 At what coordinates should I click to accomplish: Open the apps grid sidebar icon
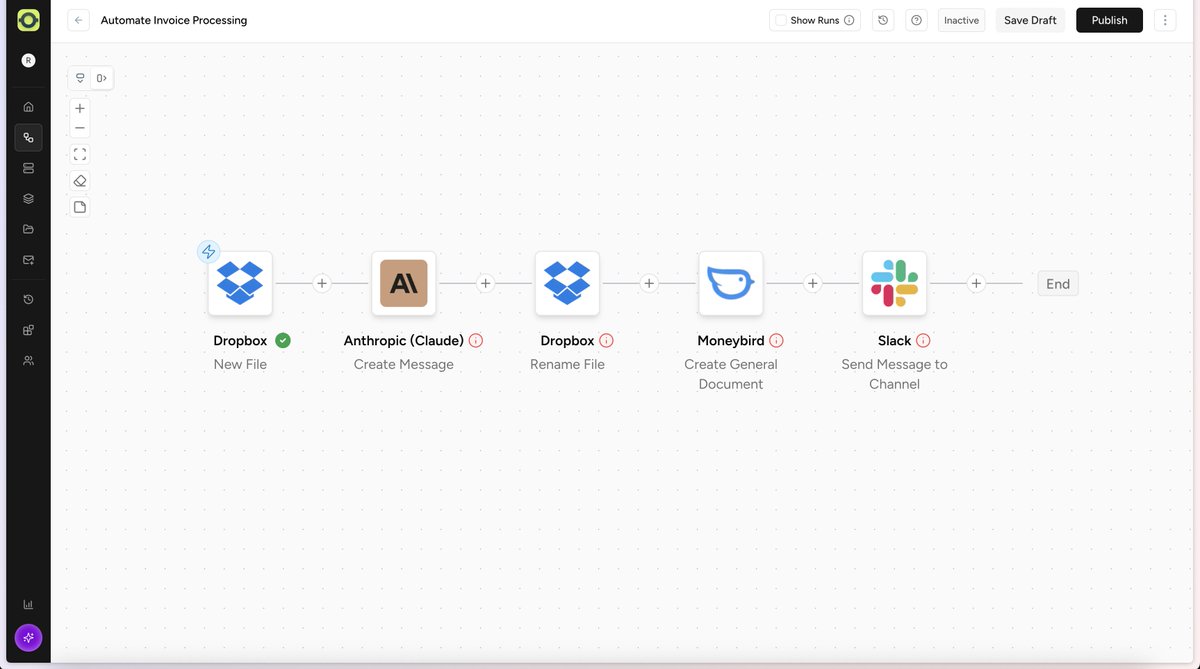point(28,330)
